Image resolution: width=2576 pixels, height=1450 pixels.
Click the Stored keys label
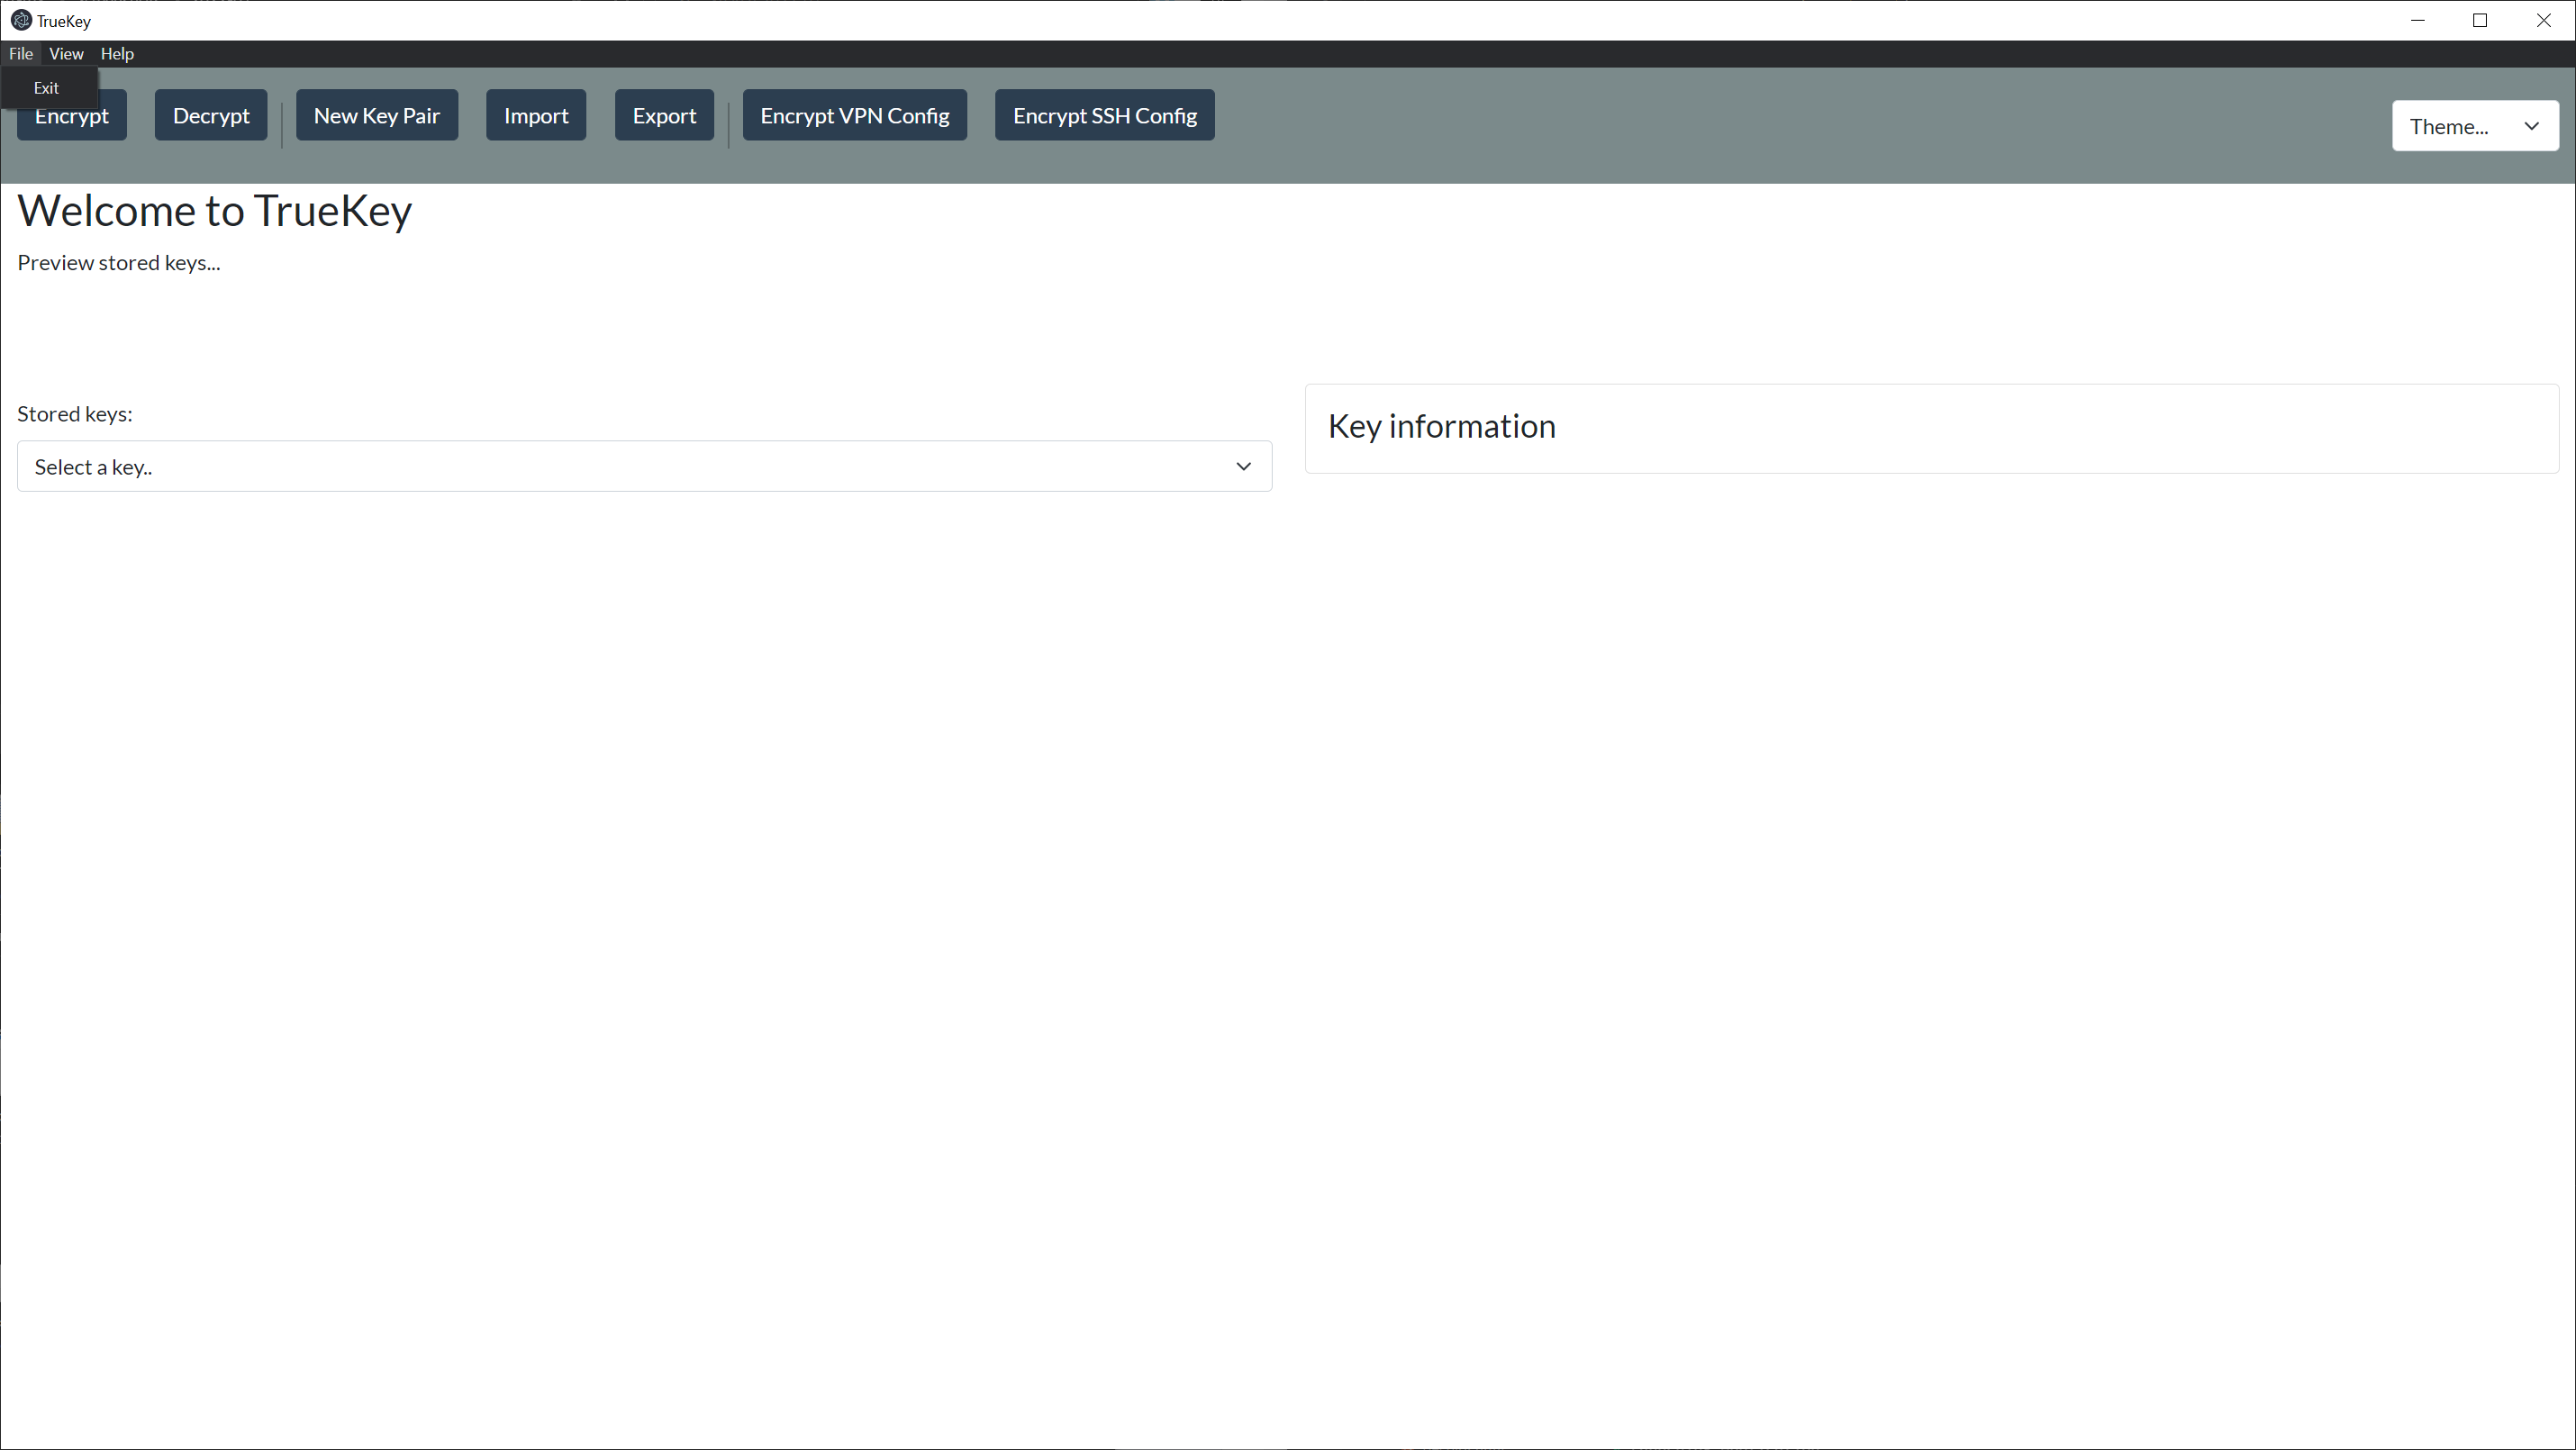click(74, 413)
